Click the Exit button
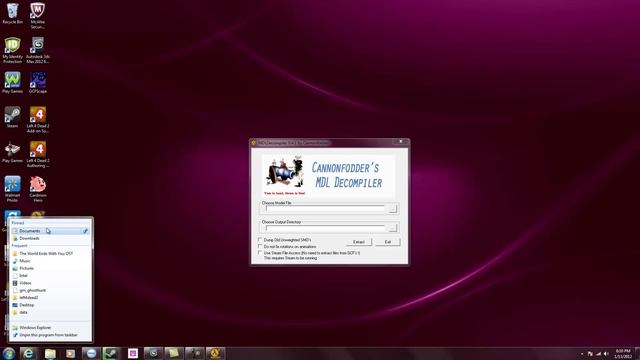 tap(388, 242)
